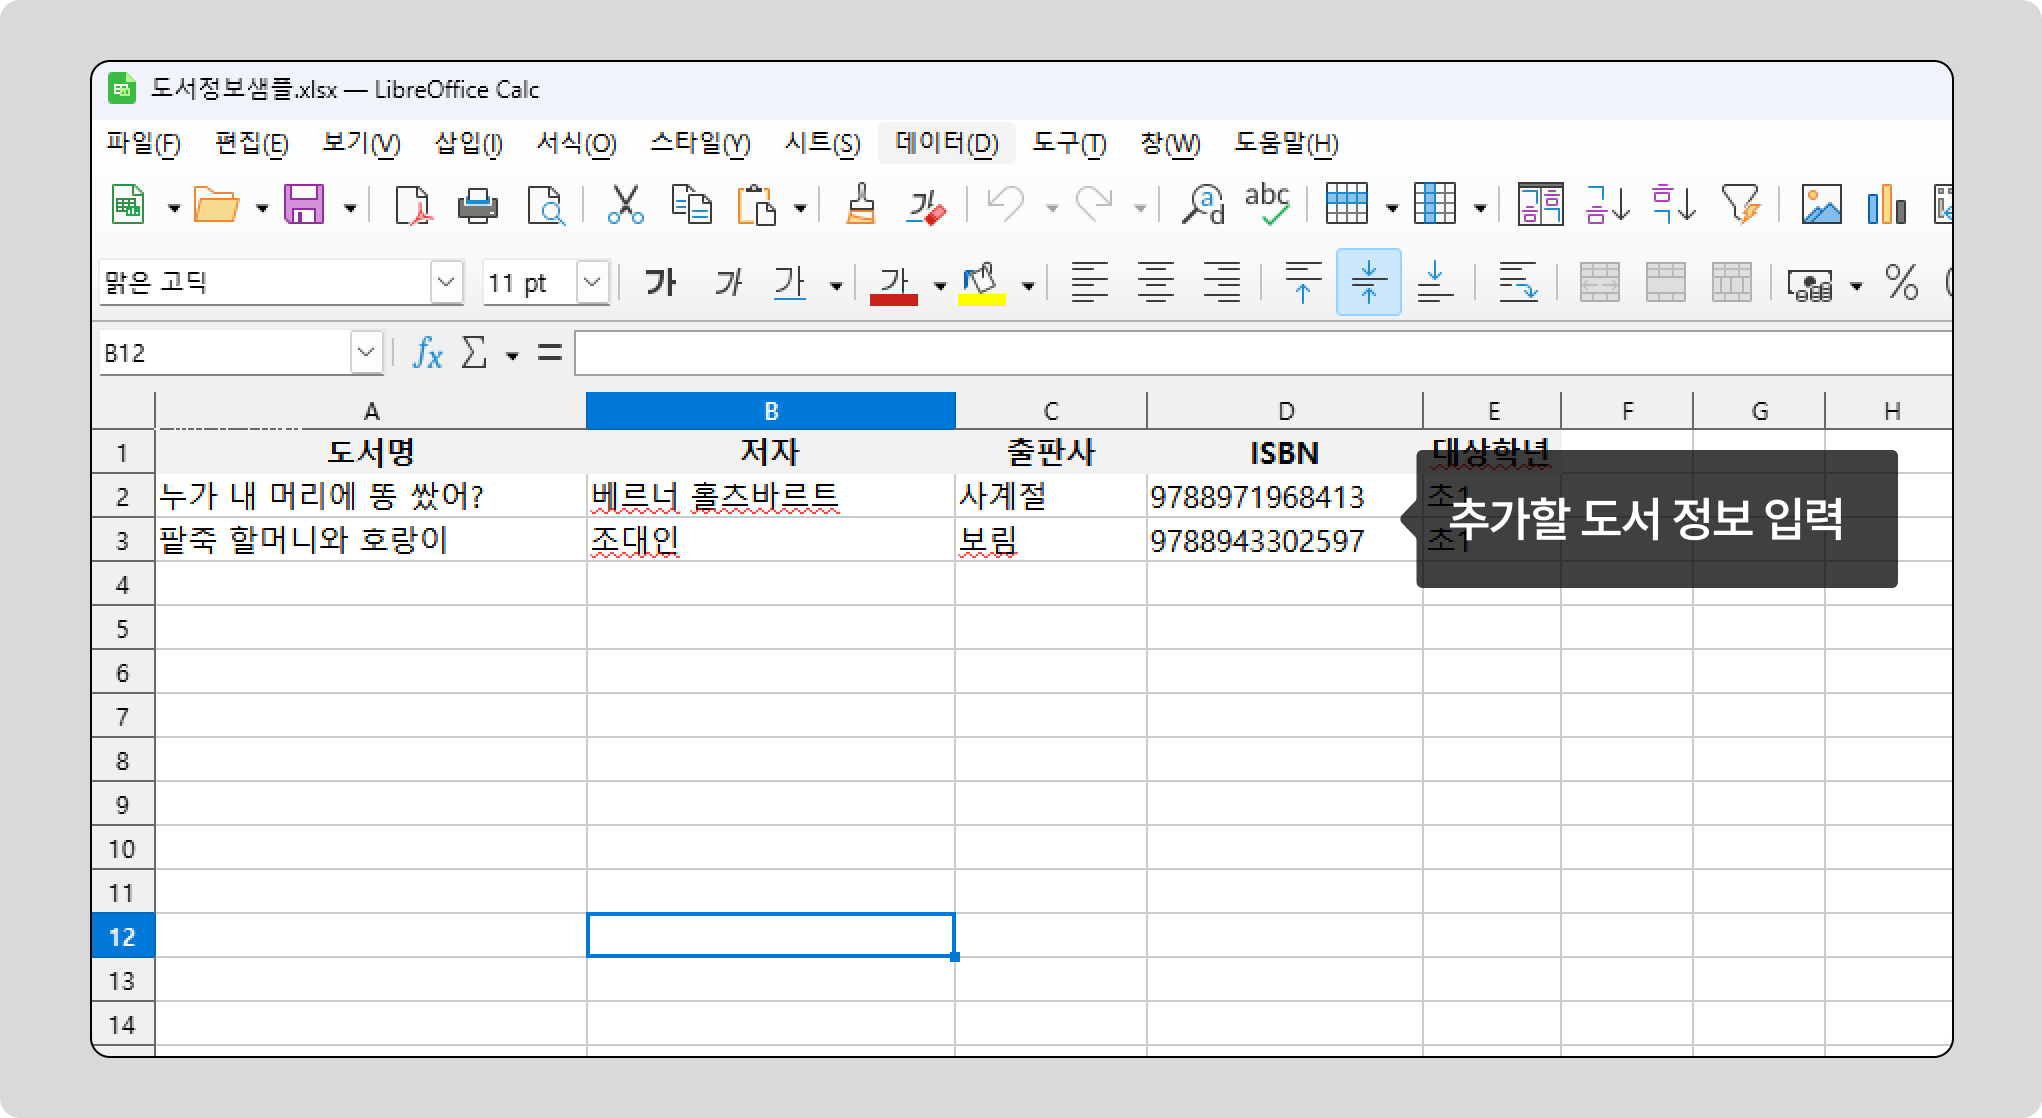2042x1118 pixels.
Task: Apply yellow background color swatch
Action: 982,299
